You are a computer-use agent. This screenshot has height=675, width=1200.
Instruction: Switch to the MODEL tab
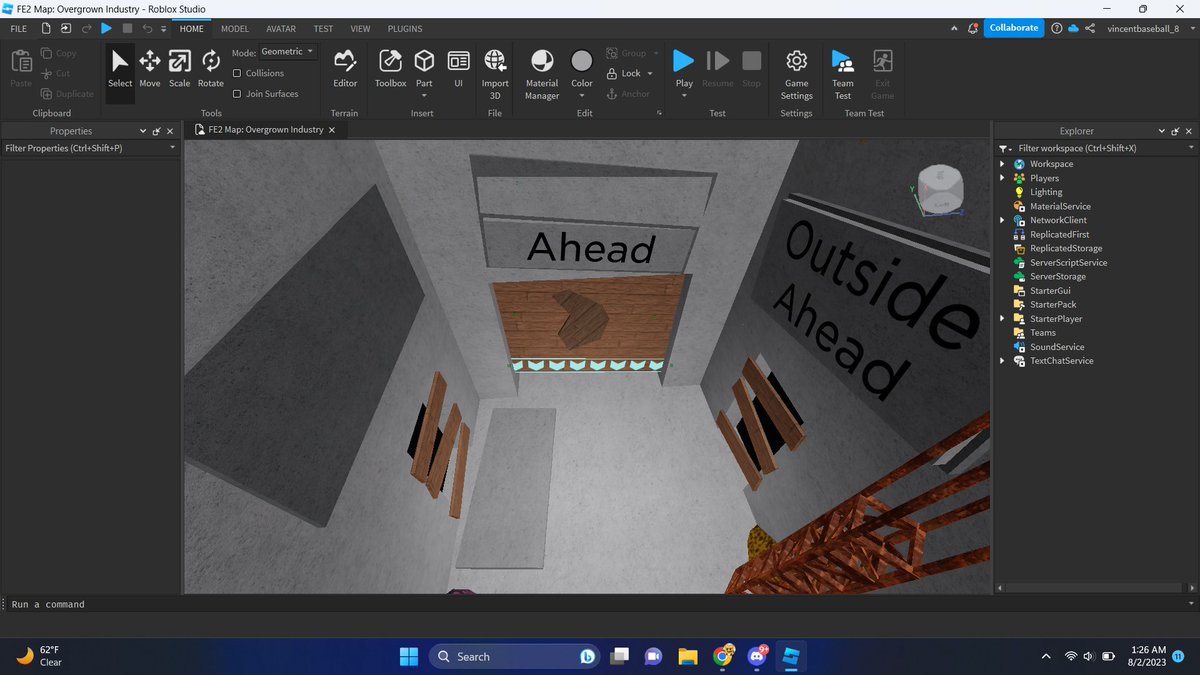pos(235,29)
